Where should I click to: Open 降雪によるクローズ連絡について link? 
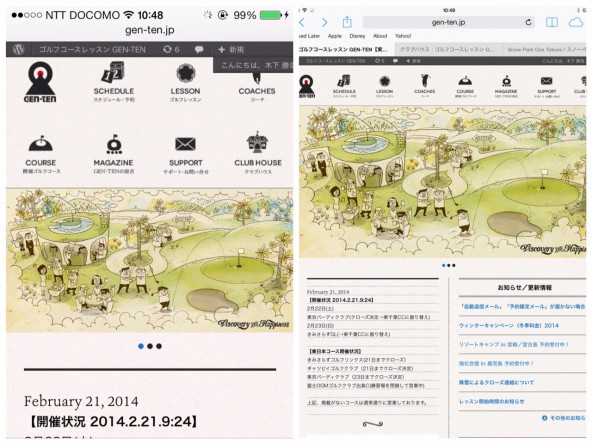pyautogui.click(x=496, y=382)
